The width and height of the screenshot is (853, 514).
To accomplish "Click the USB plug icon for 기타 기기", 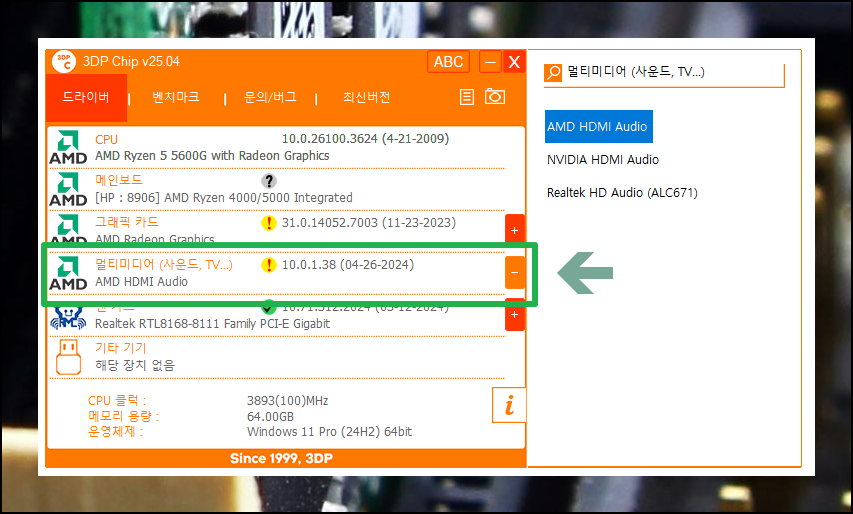I will [x=69, y=357].
